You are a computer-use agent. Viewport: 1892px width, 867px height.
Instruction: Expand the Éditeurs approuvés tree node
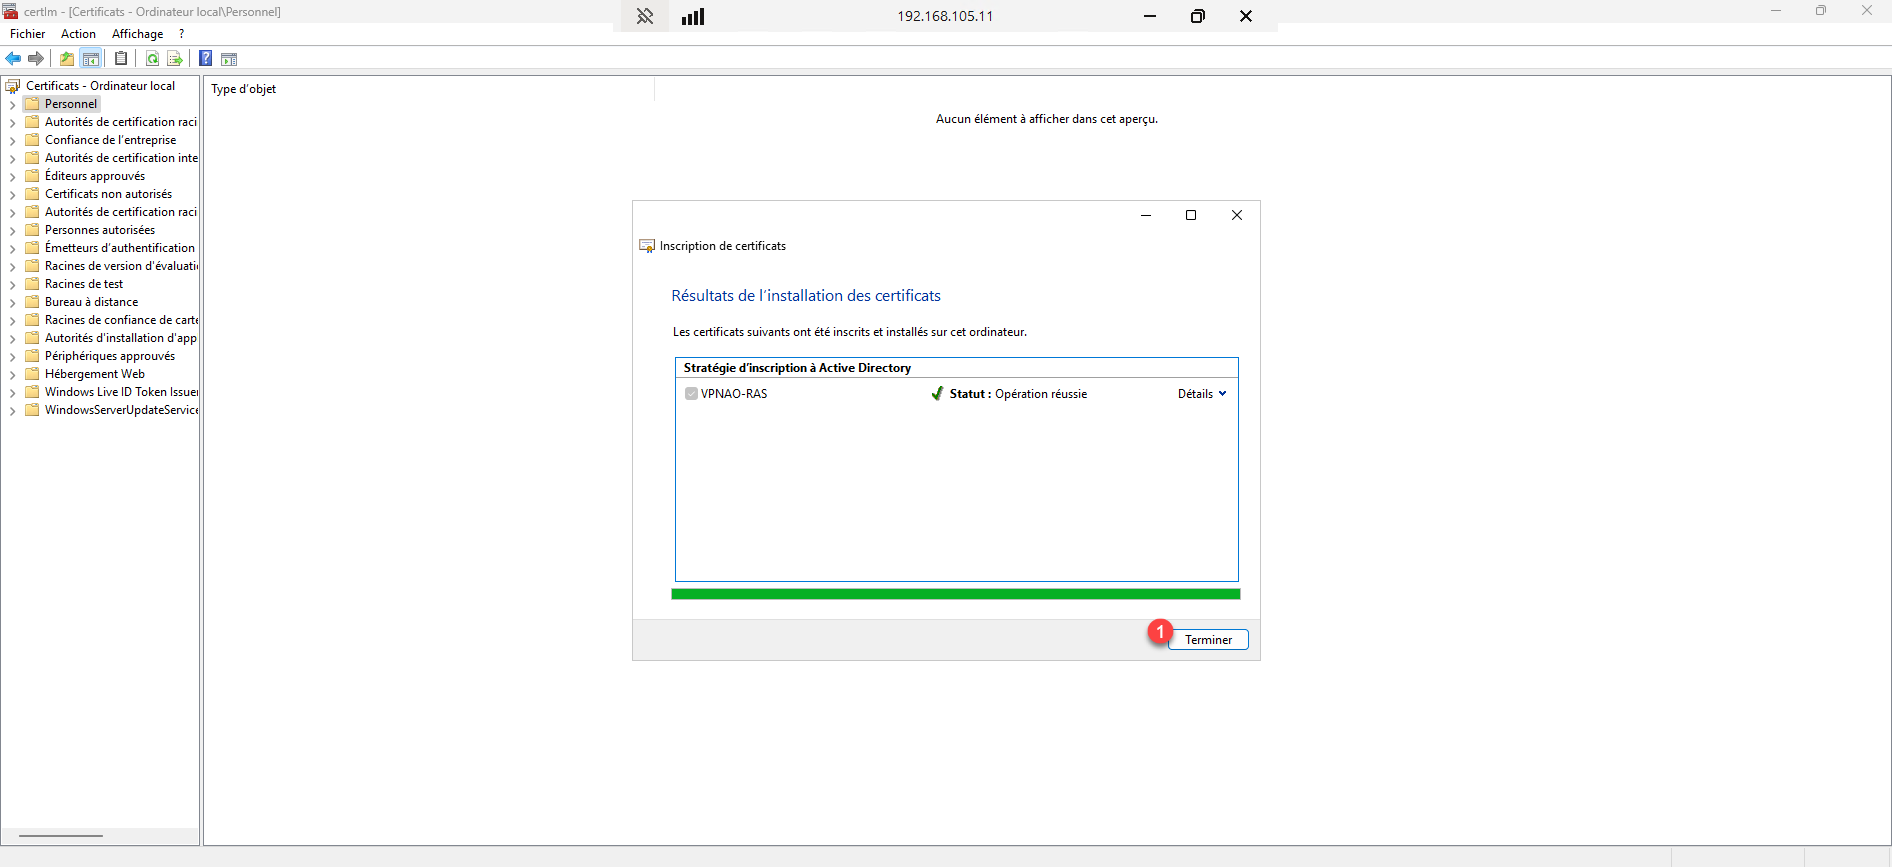12,177
